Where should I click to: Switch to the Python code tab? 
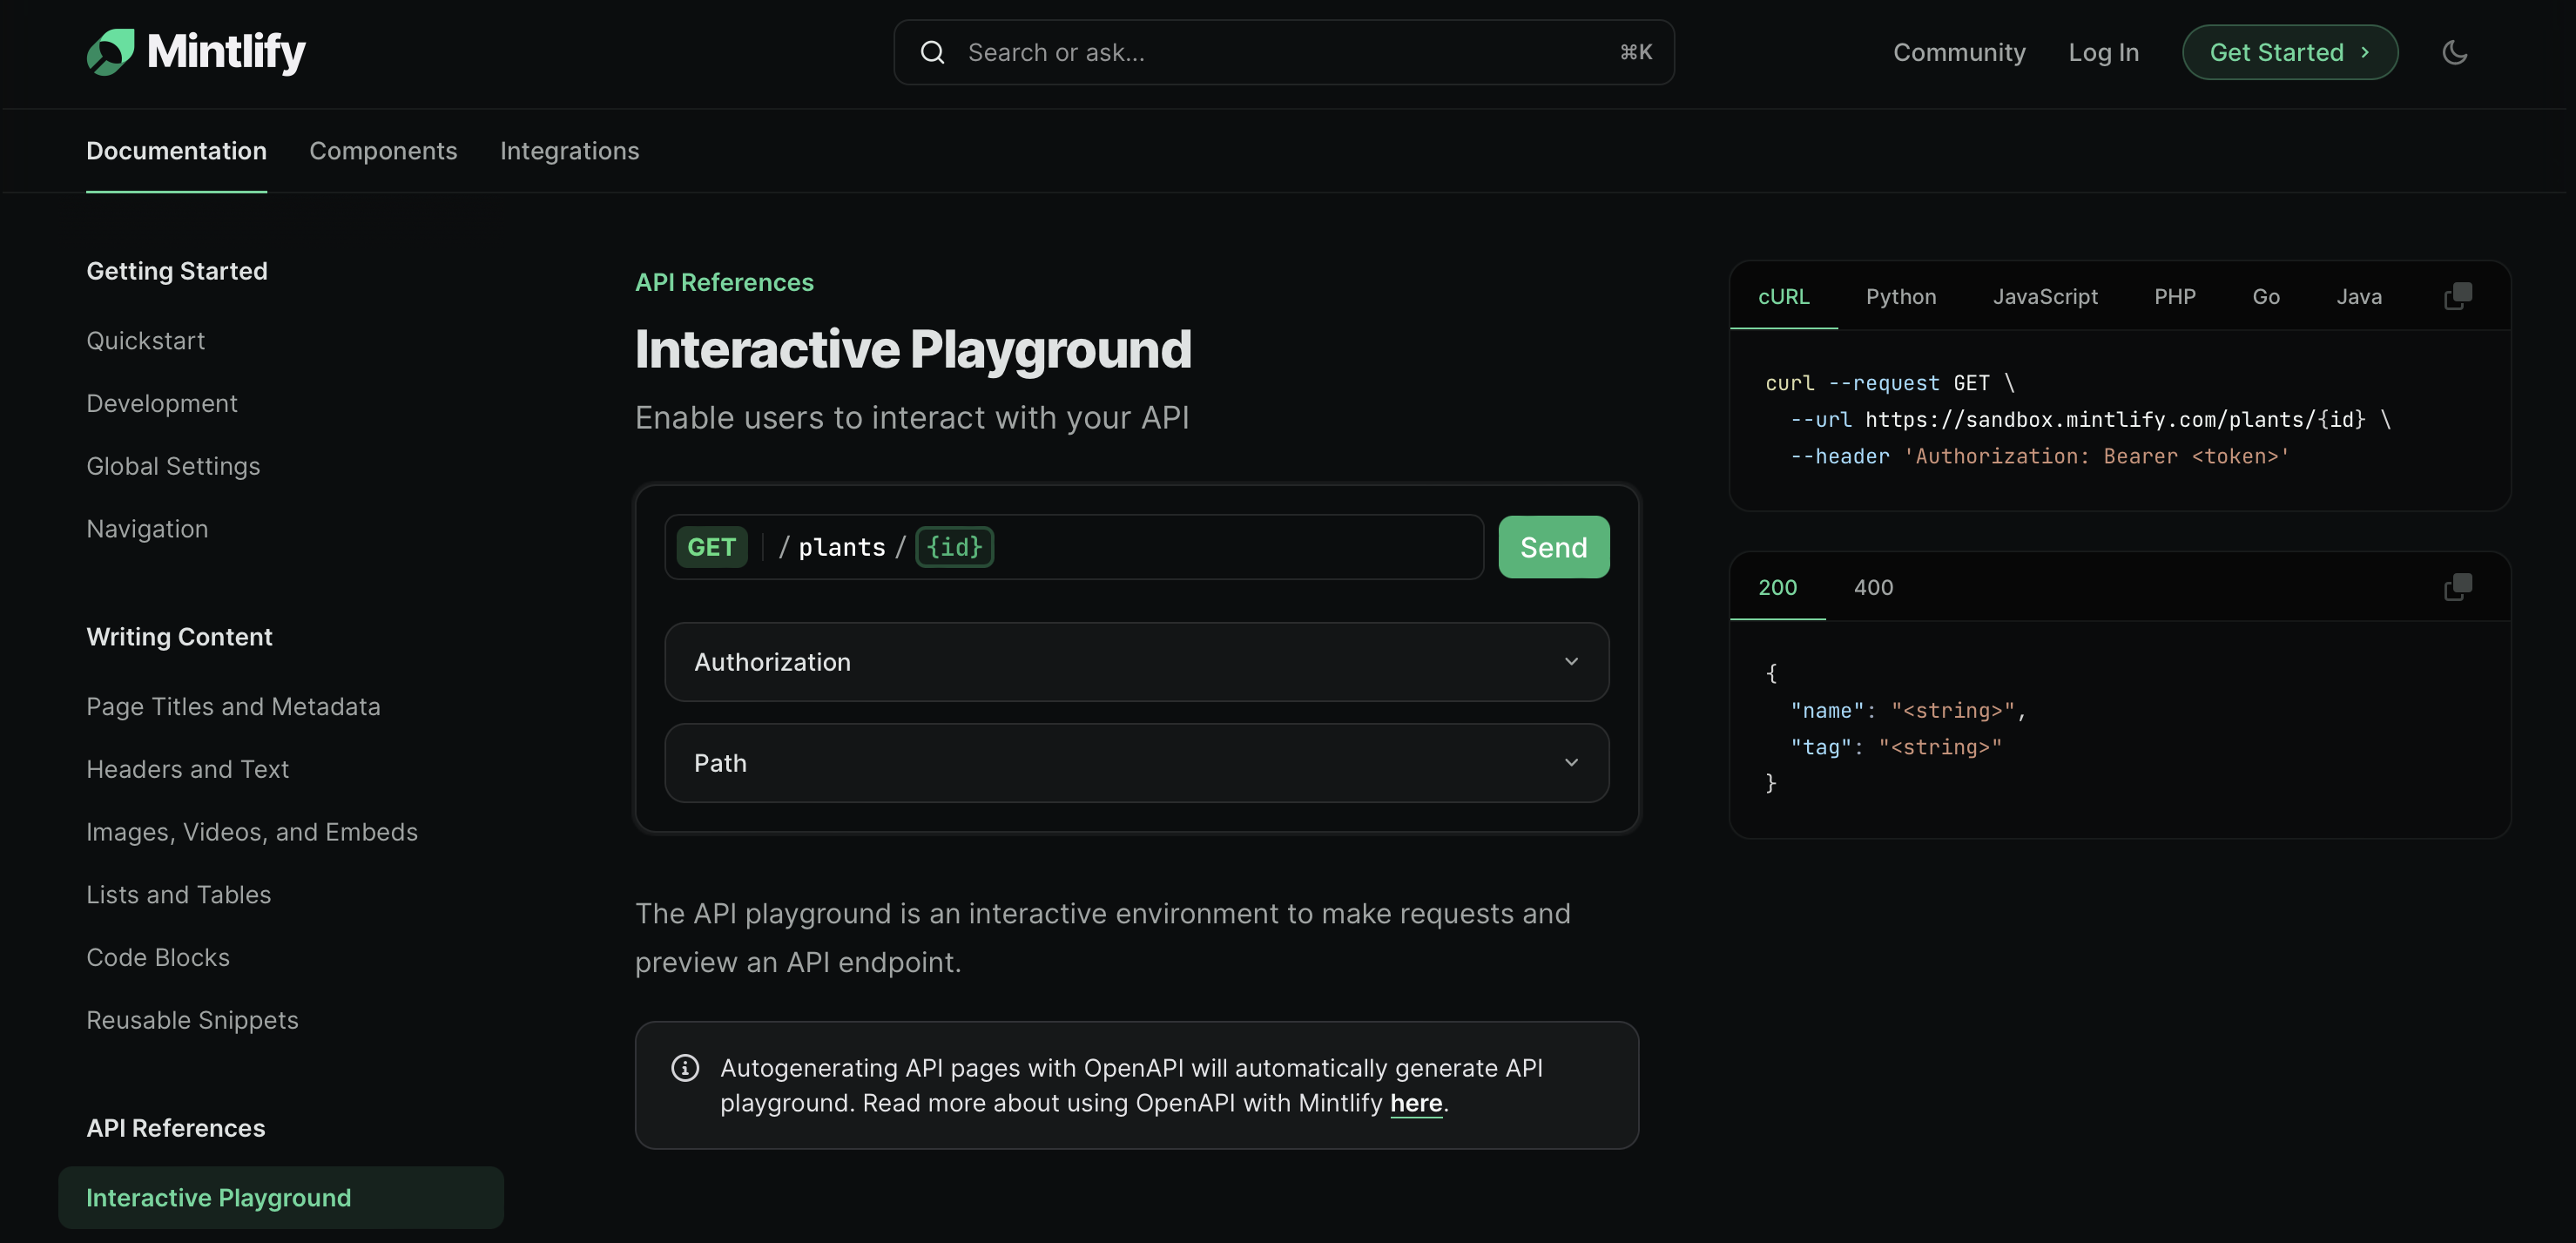(1901, 294)
